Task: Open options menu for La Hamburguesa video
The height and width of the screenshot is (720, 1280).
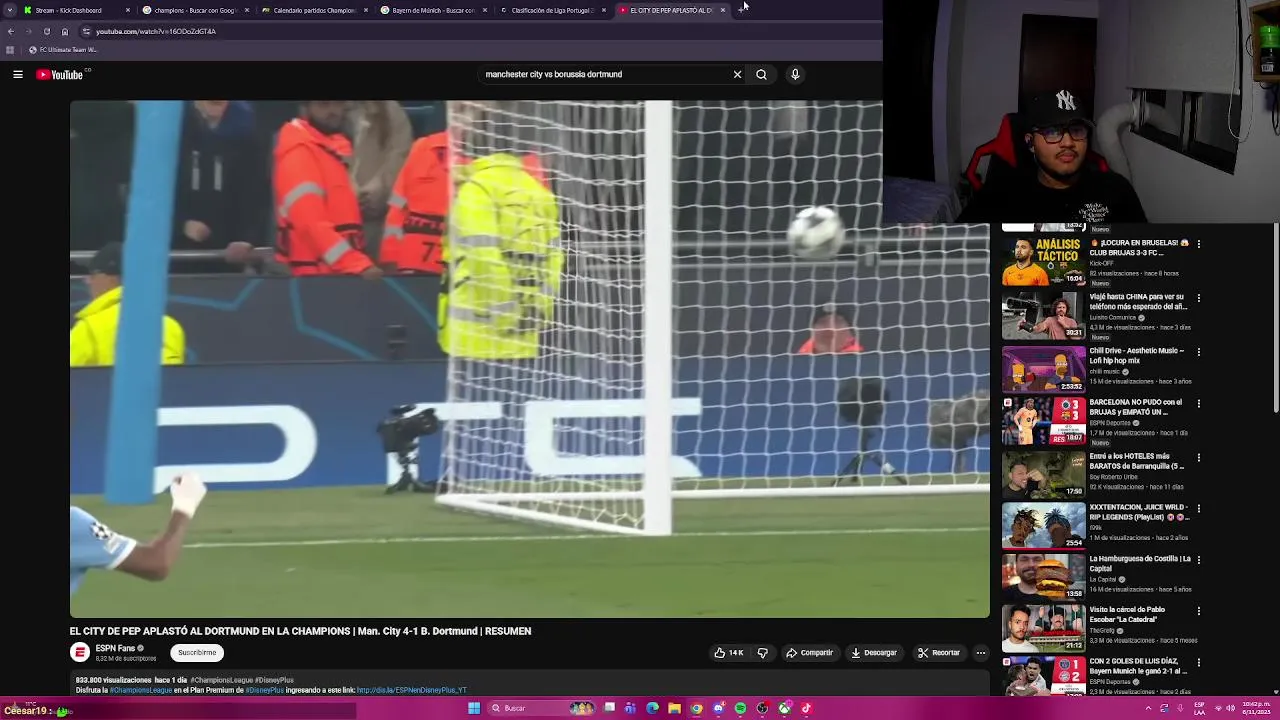Action: coord(1198,560)
